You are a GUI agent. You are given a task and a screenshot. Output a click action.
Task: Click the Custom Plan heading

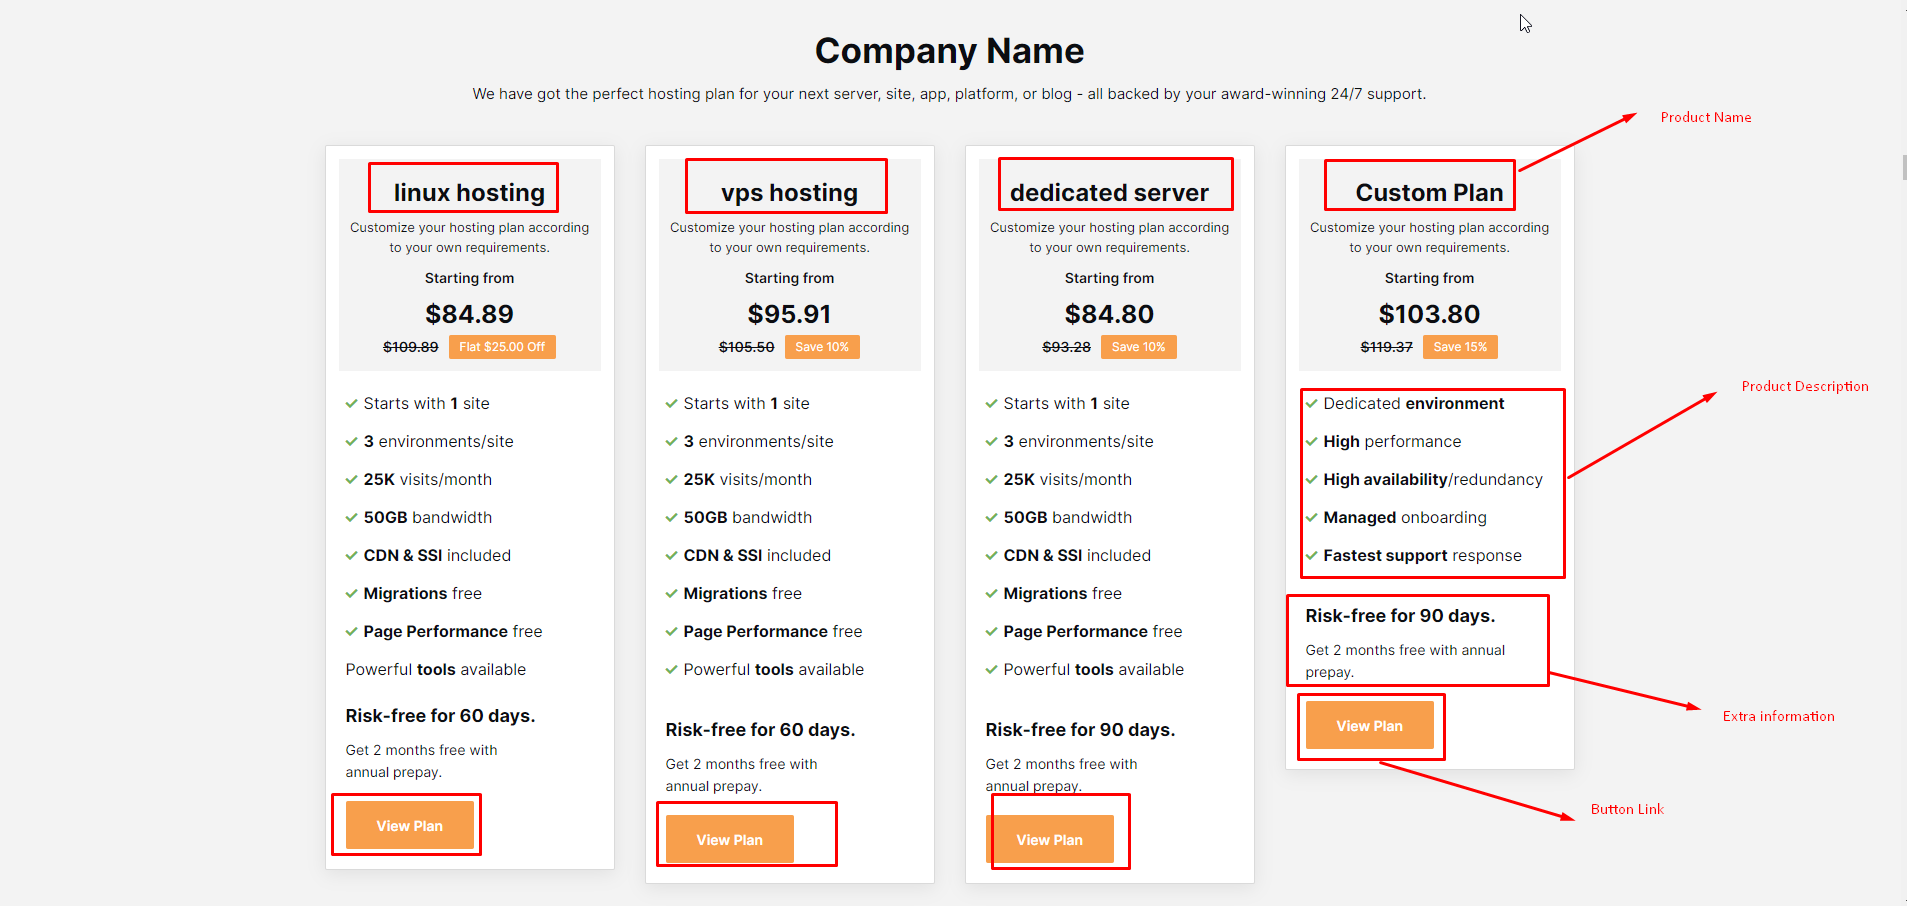point(1429,192)
